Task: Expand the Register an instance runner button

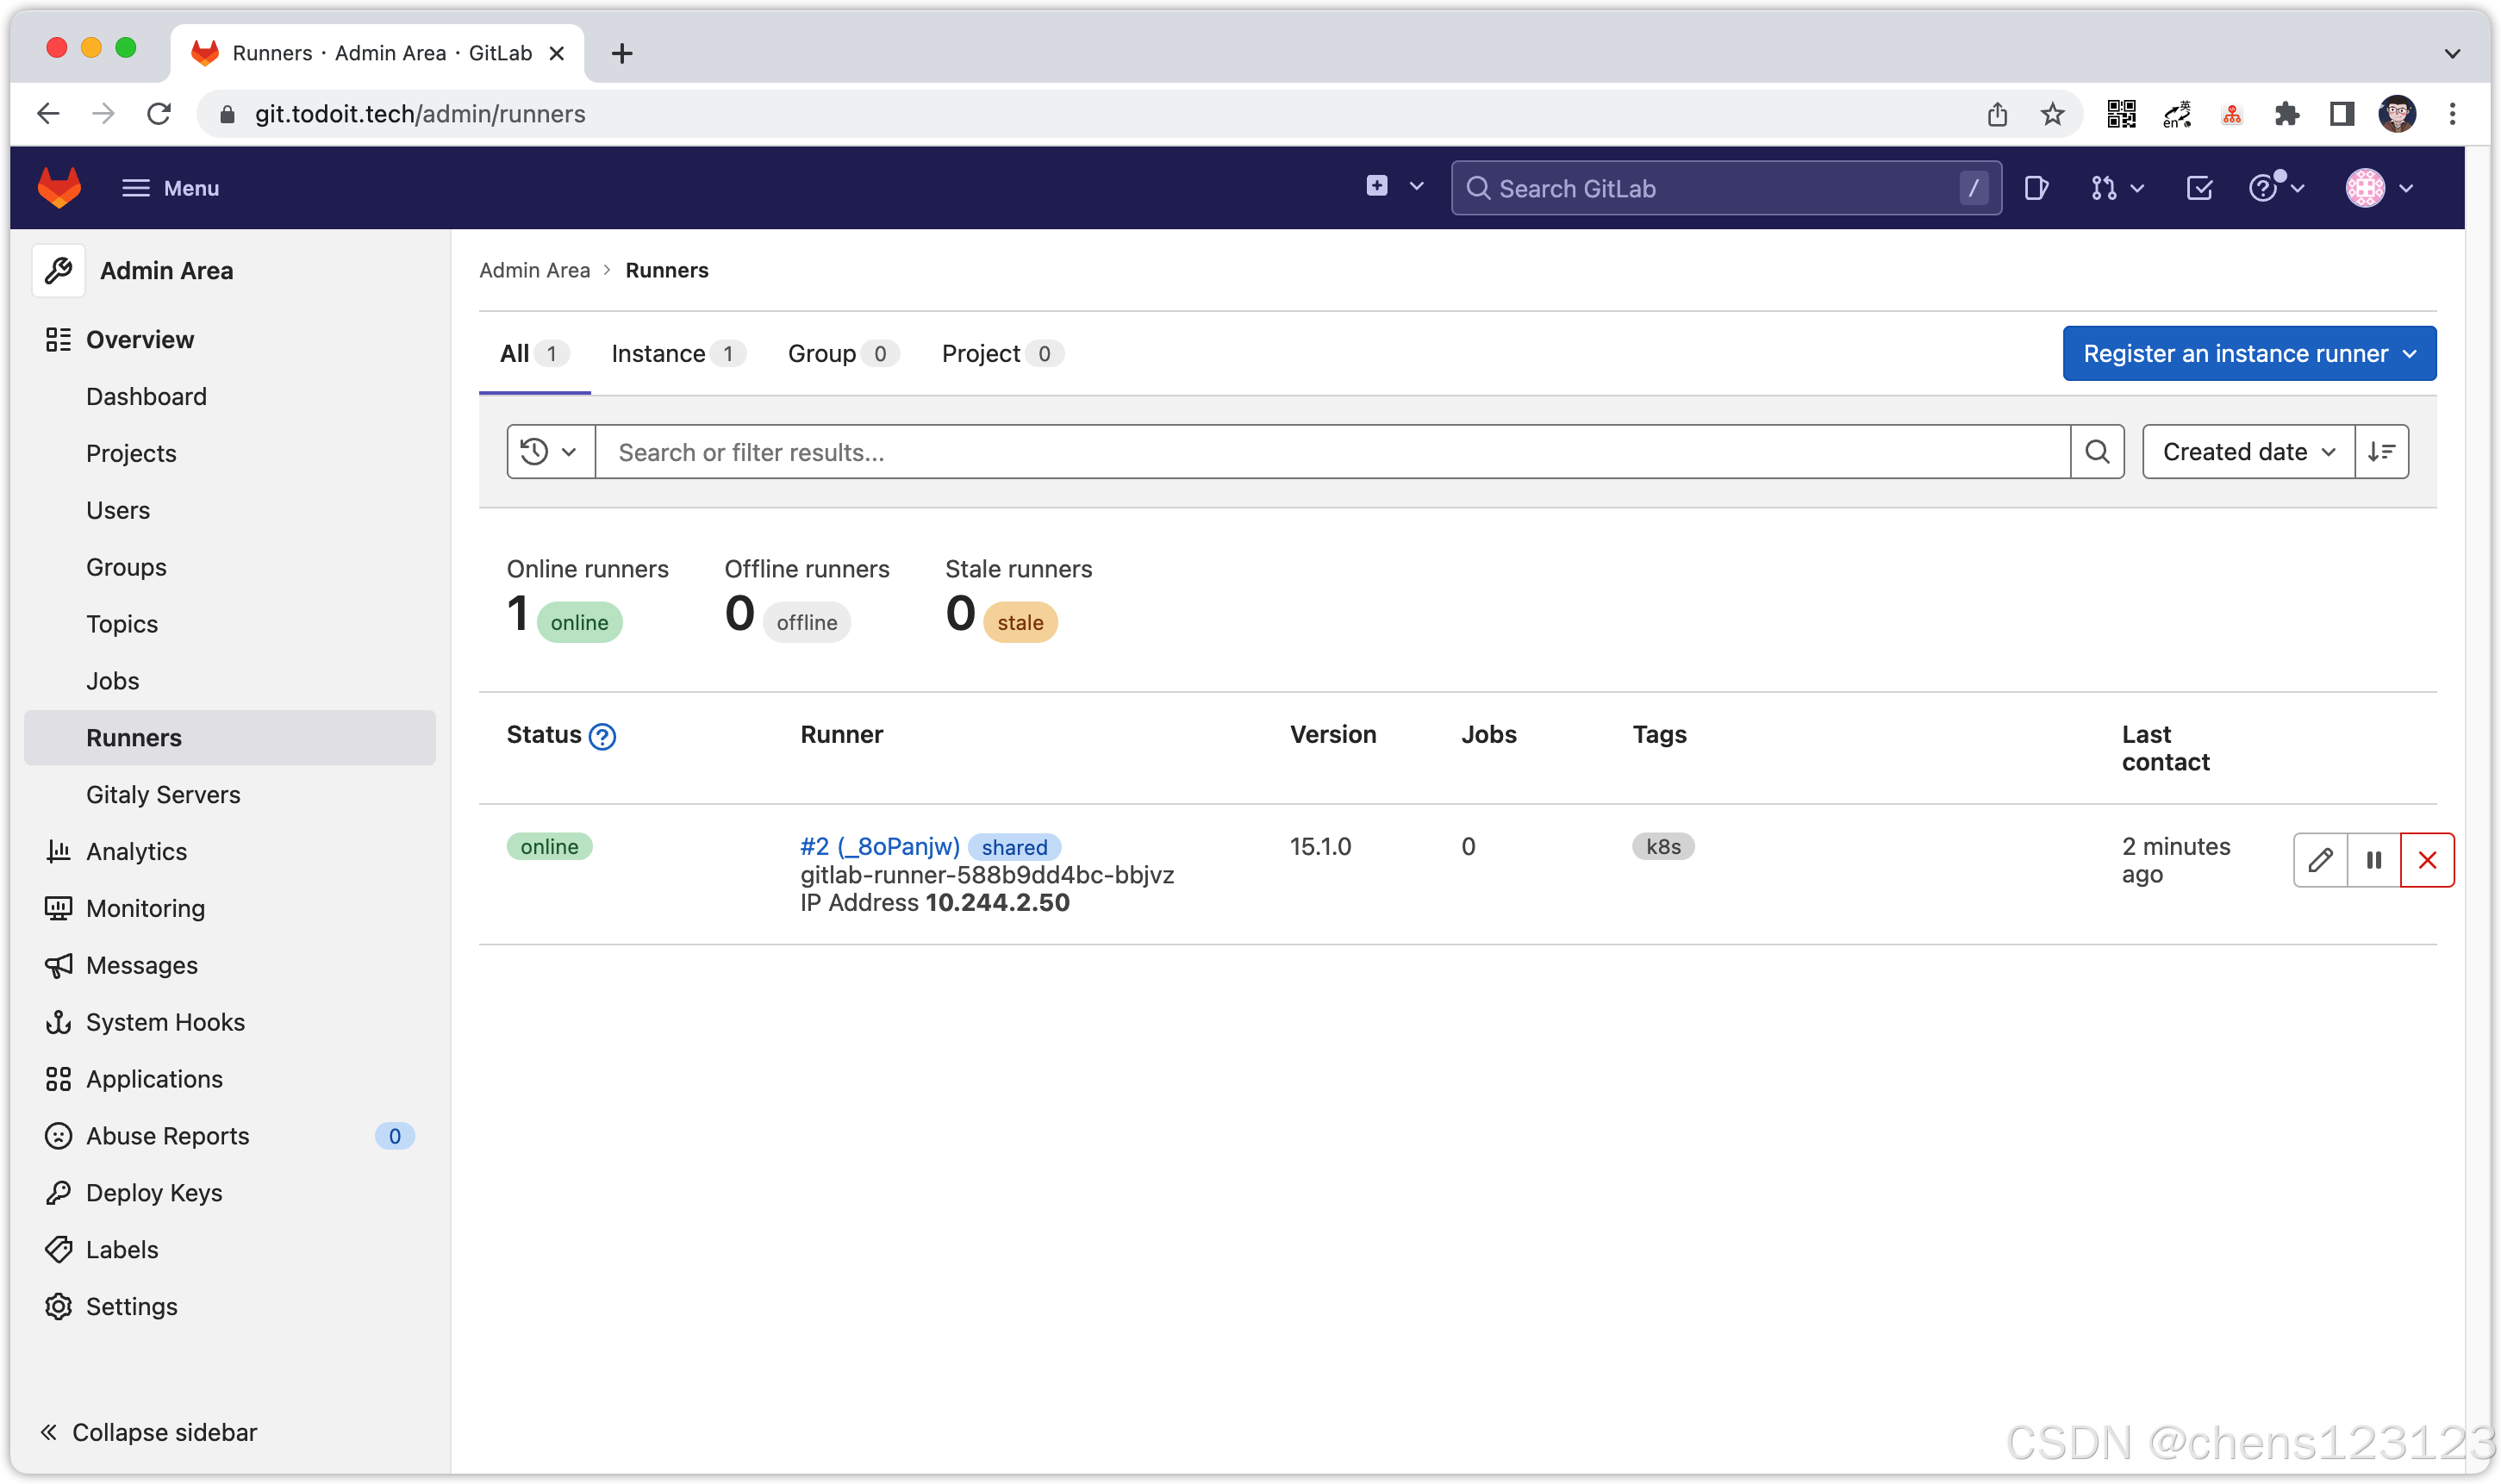Action: pos(2248,353)
